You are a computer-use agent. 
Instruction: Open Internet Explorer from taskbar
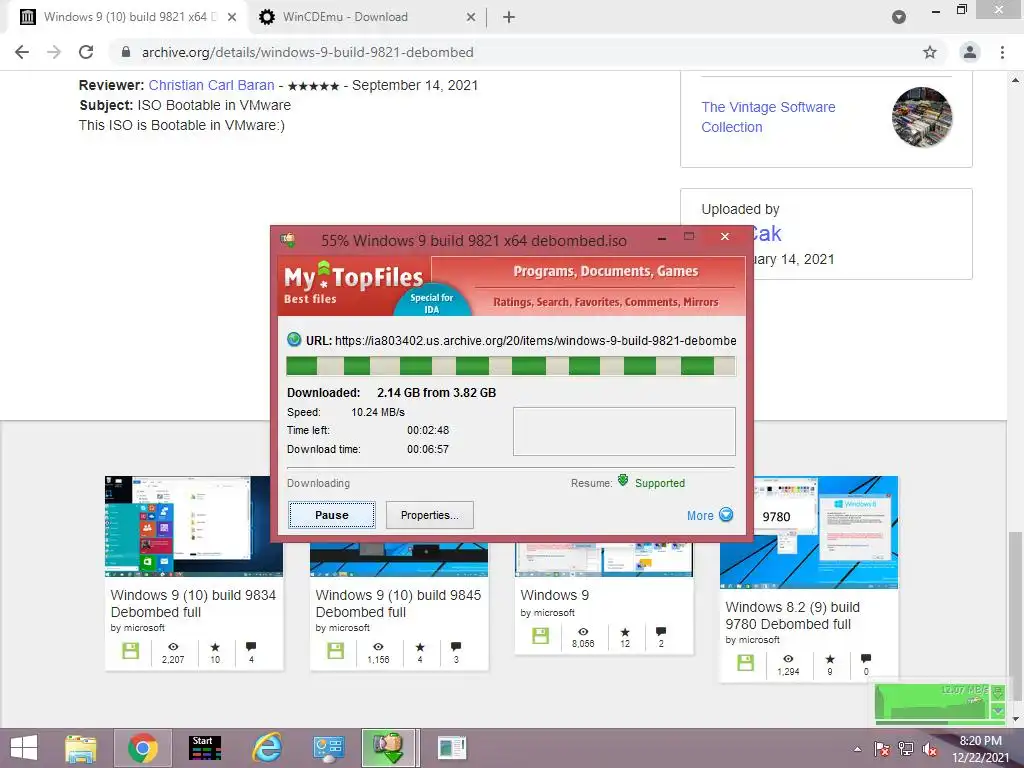click(267, 748)
